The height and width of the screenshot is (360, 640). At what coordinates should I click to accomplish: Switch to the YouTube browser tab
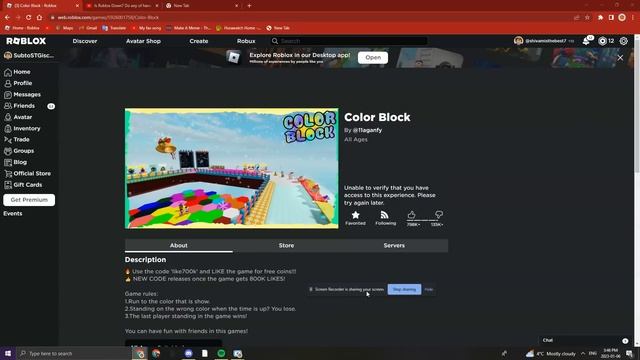122,6
